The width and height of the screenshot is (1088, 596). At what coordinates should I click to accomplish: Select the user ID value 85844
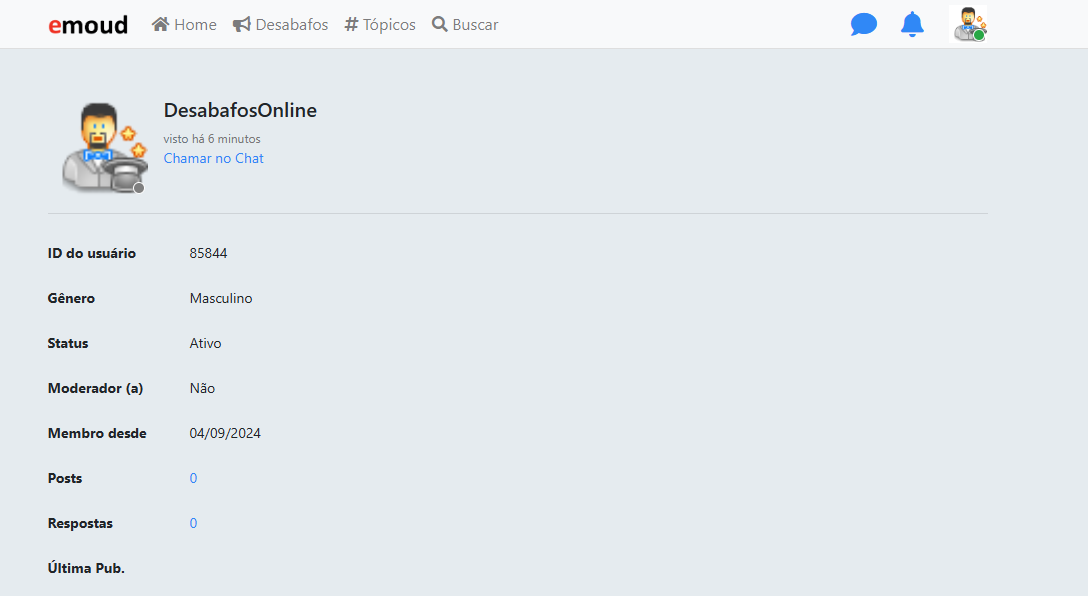tap(208, 253)
